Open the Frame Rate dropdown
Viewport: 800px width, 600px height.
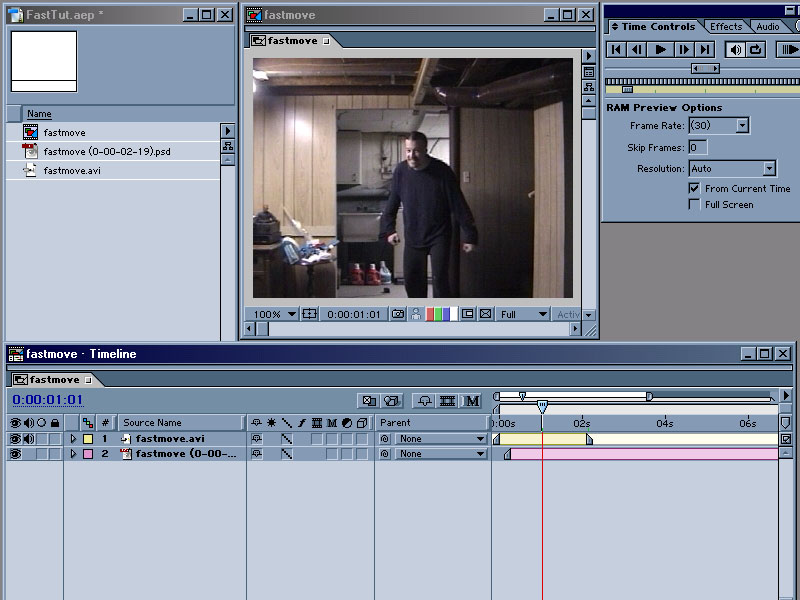(742, 126)
